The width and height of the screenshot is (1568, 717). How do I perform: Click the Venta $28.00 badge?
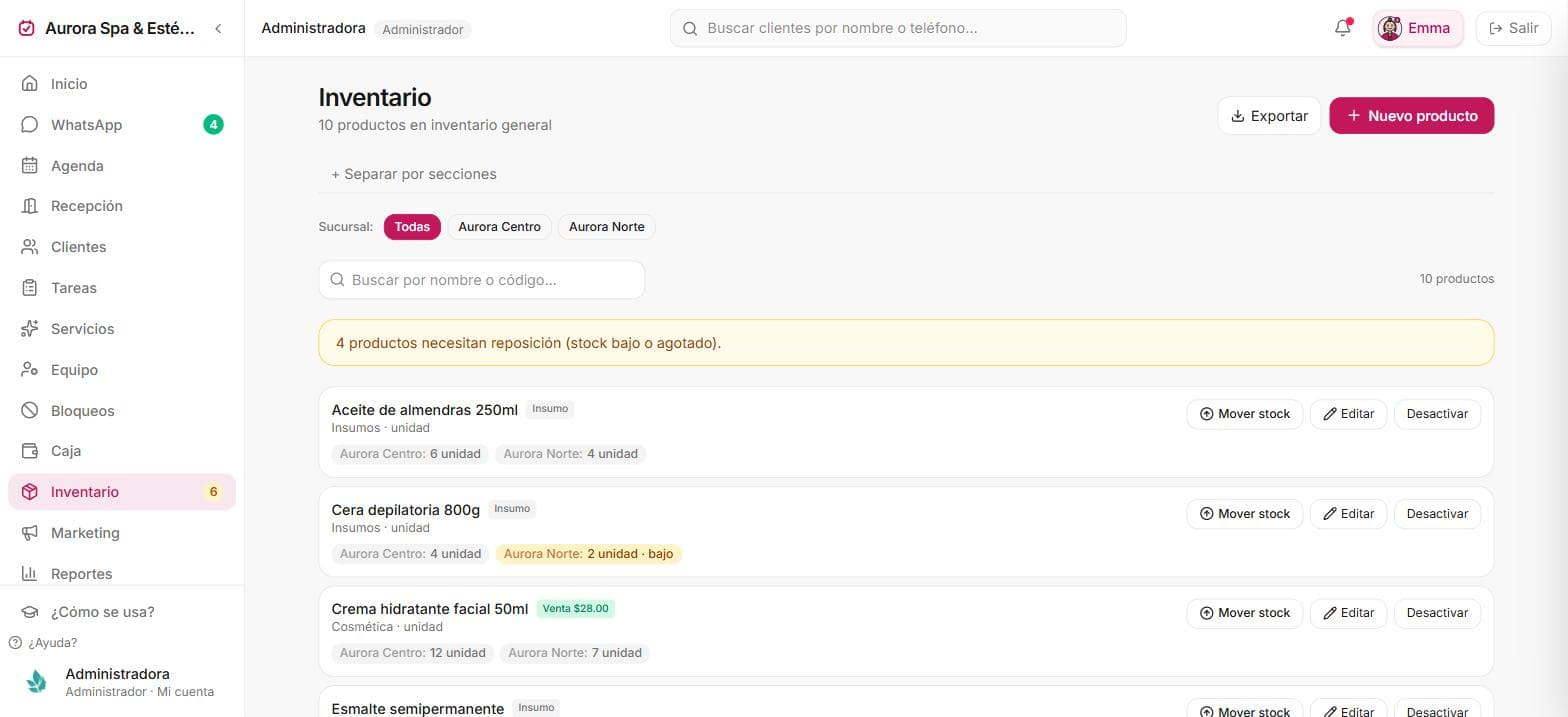click(575, 608)
